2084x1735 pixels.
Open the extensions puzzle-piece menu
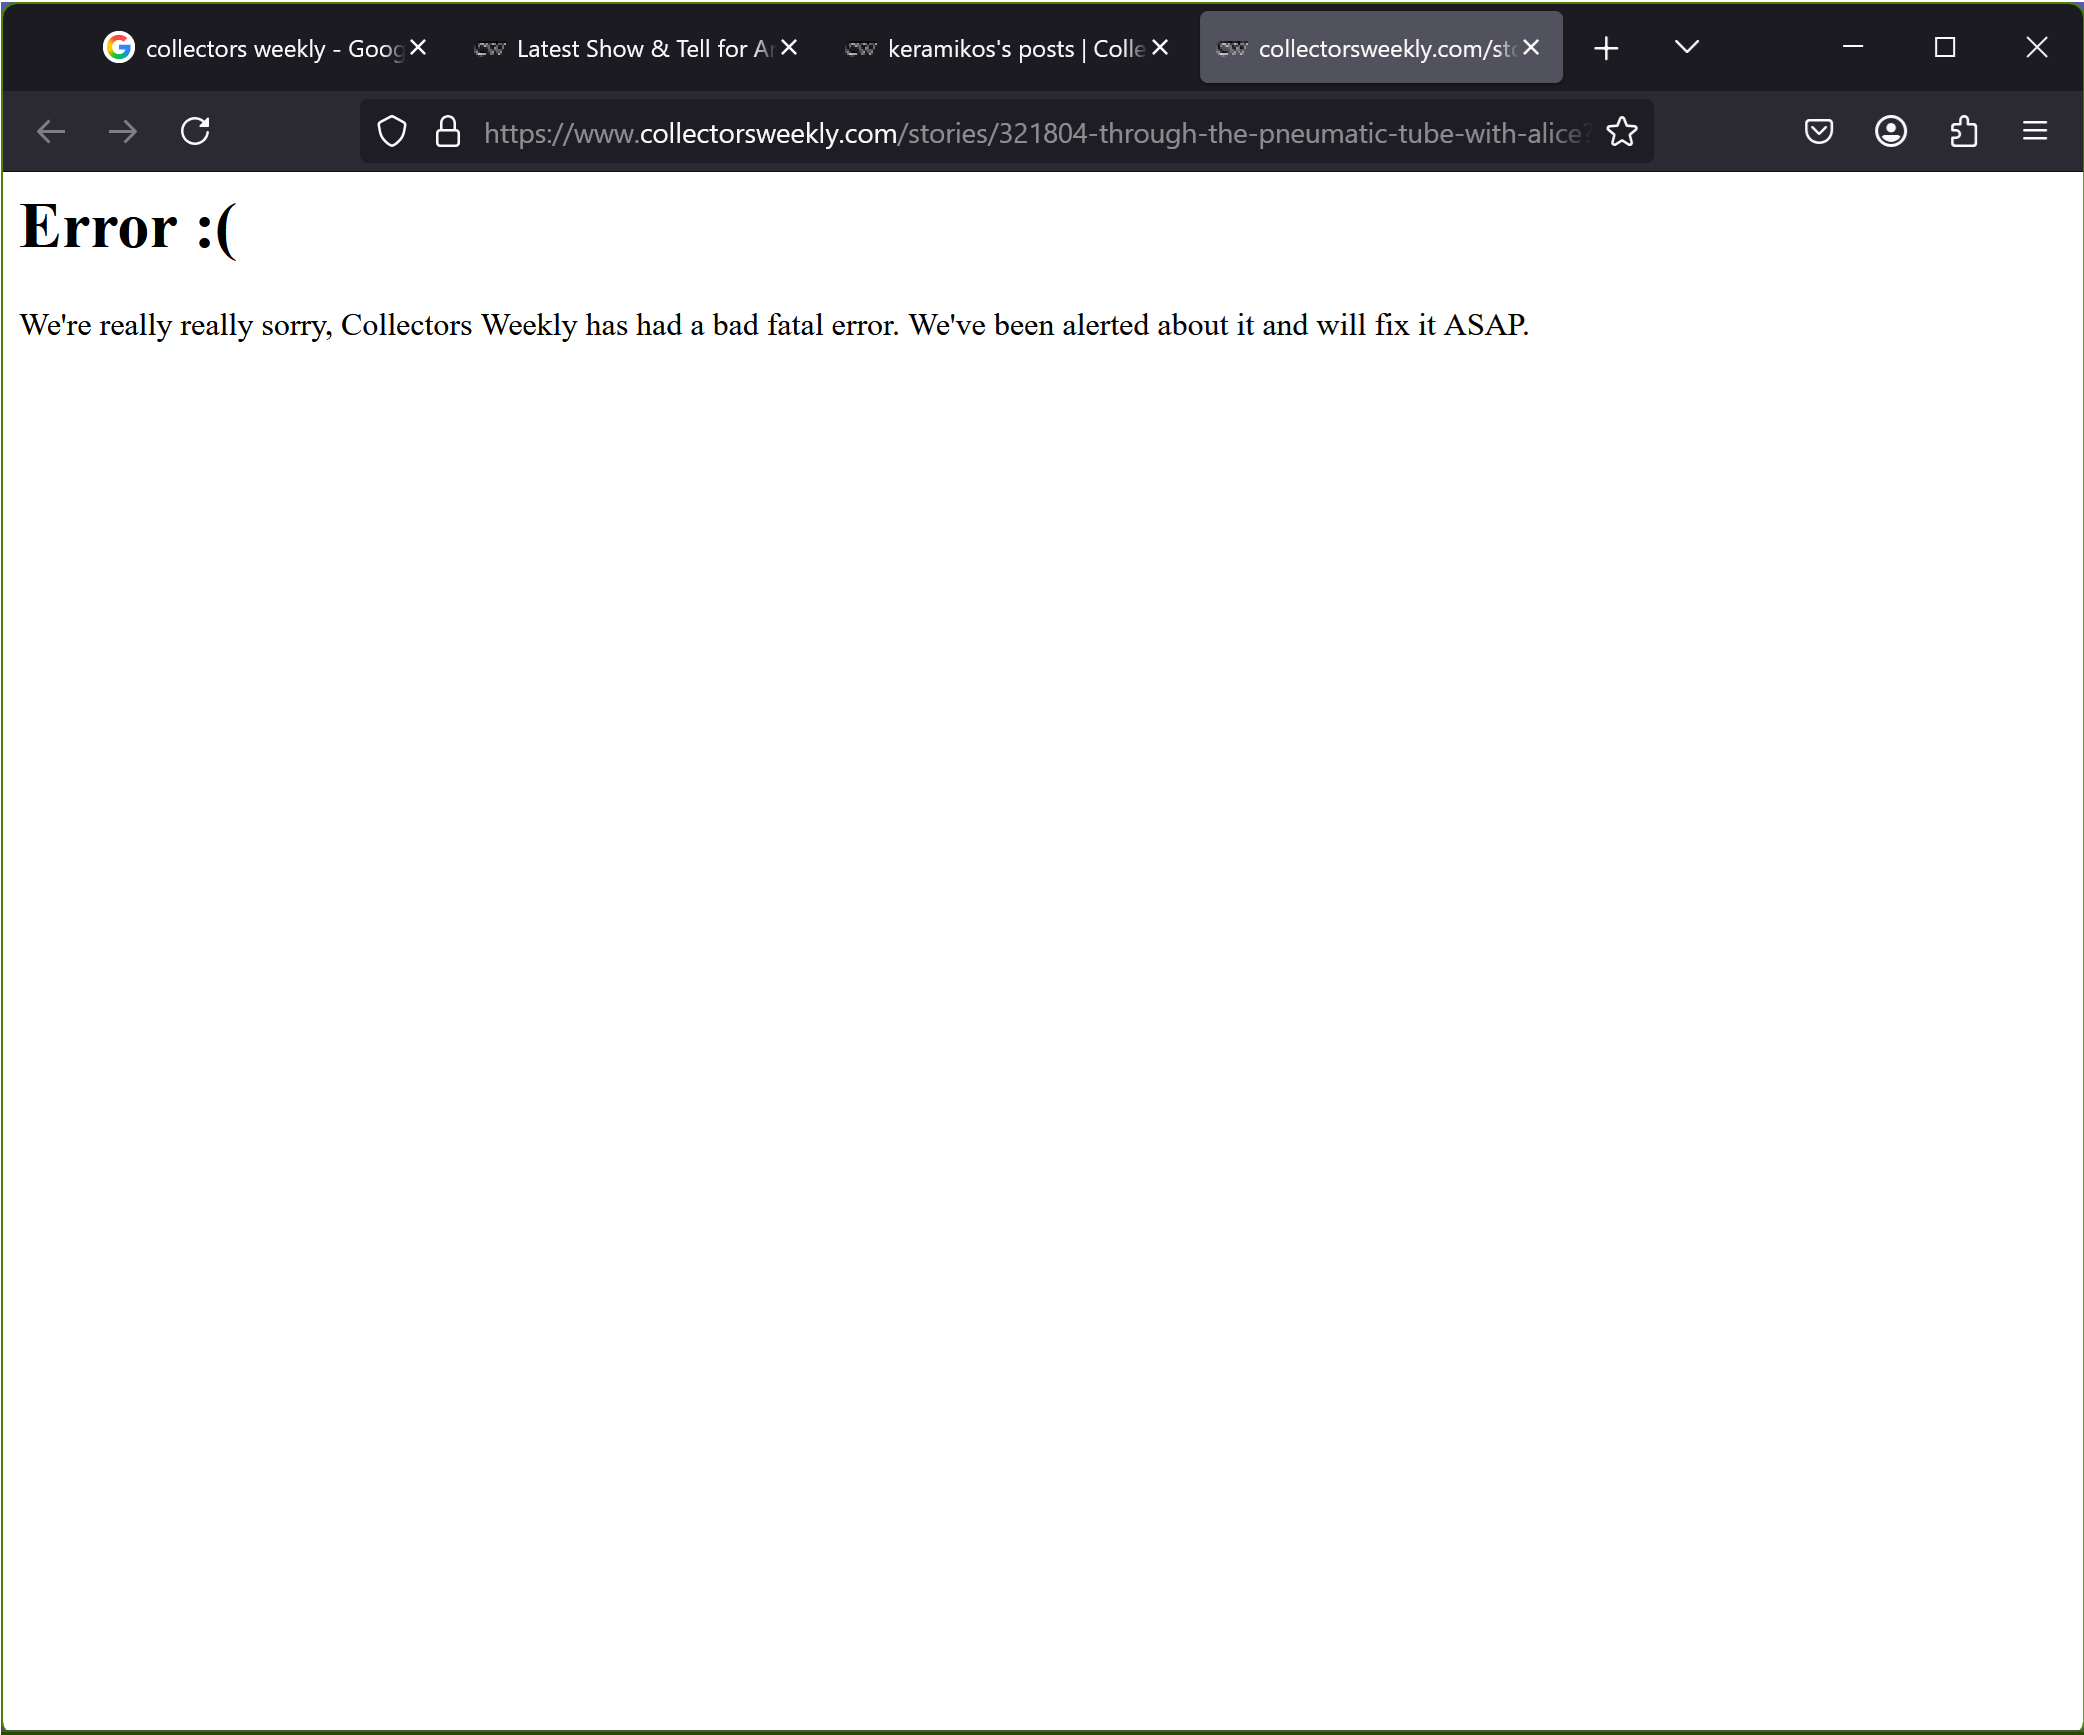coord(1964,131)
